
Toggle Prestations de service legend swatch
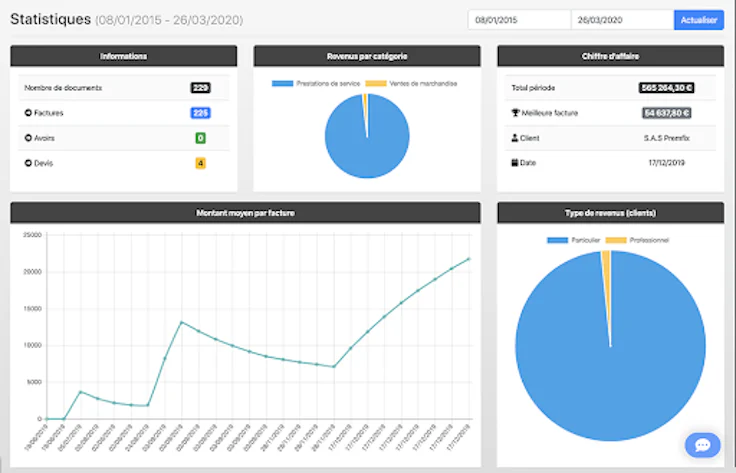point(283,84)
